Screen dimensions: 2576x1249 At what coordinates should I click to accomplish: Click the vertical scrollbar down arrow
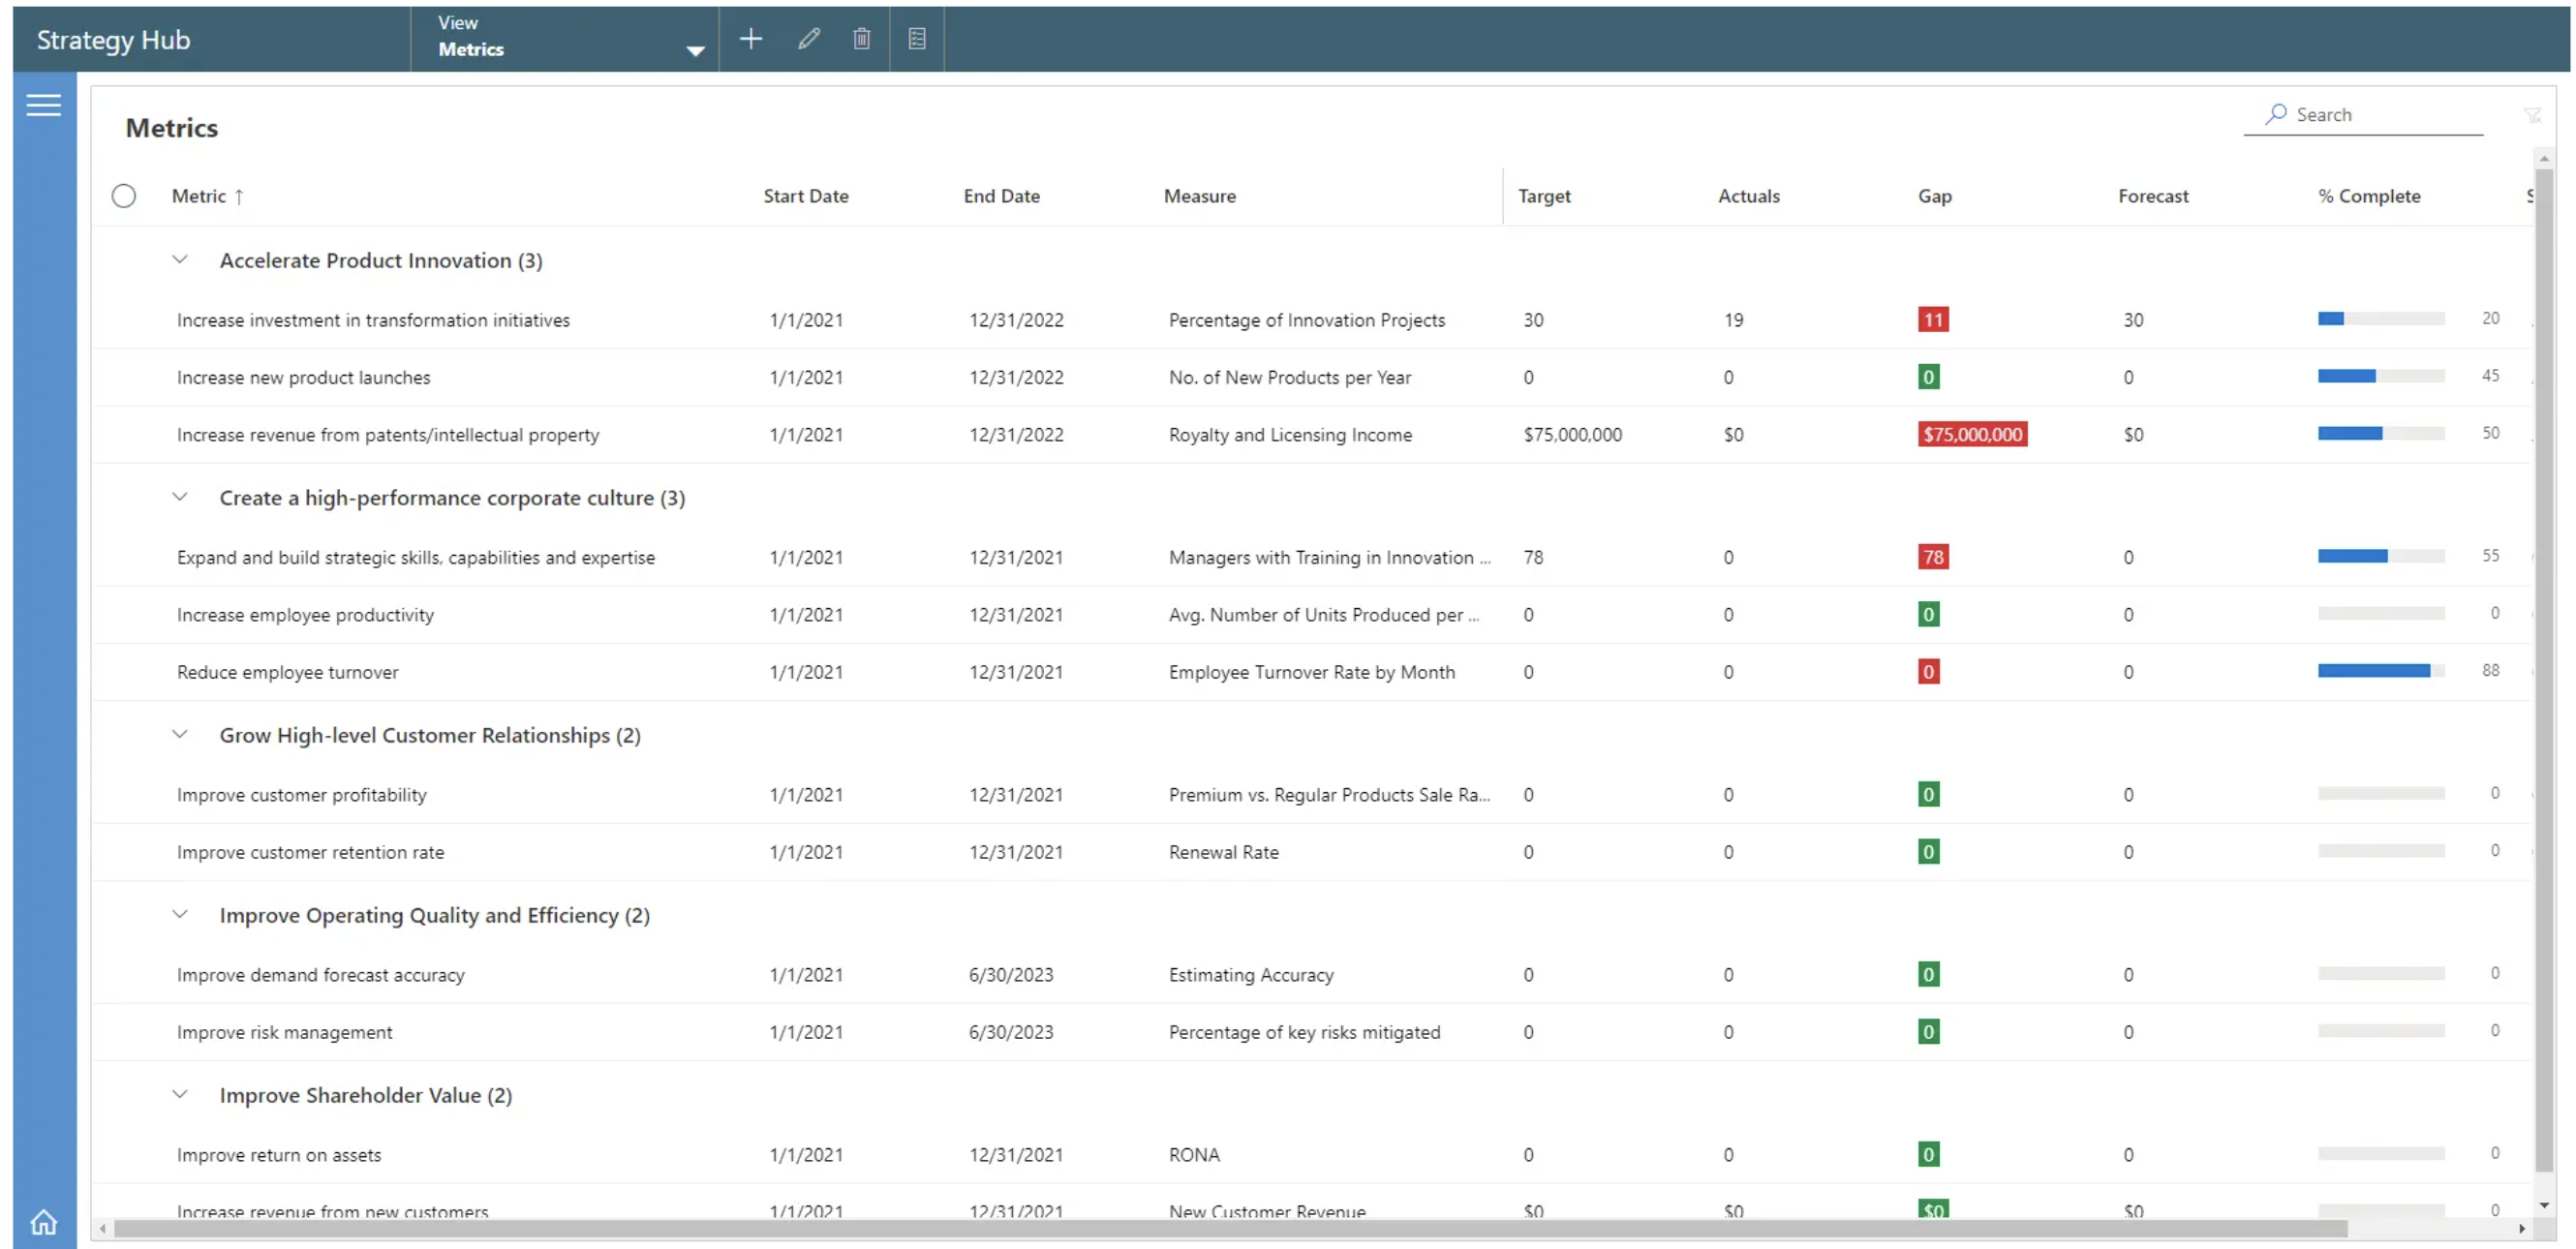(2544, 1204)
